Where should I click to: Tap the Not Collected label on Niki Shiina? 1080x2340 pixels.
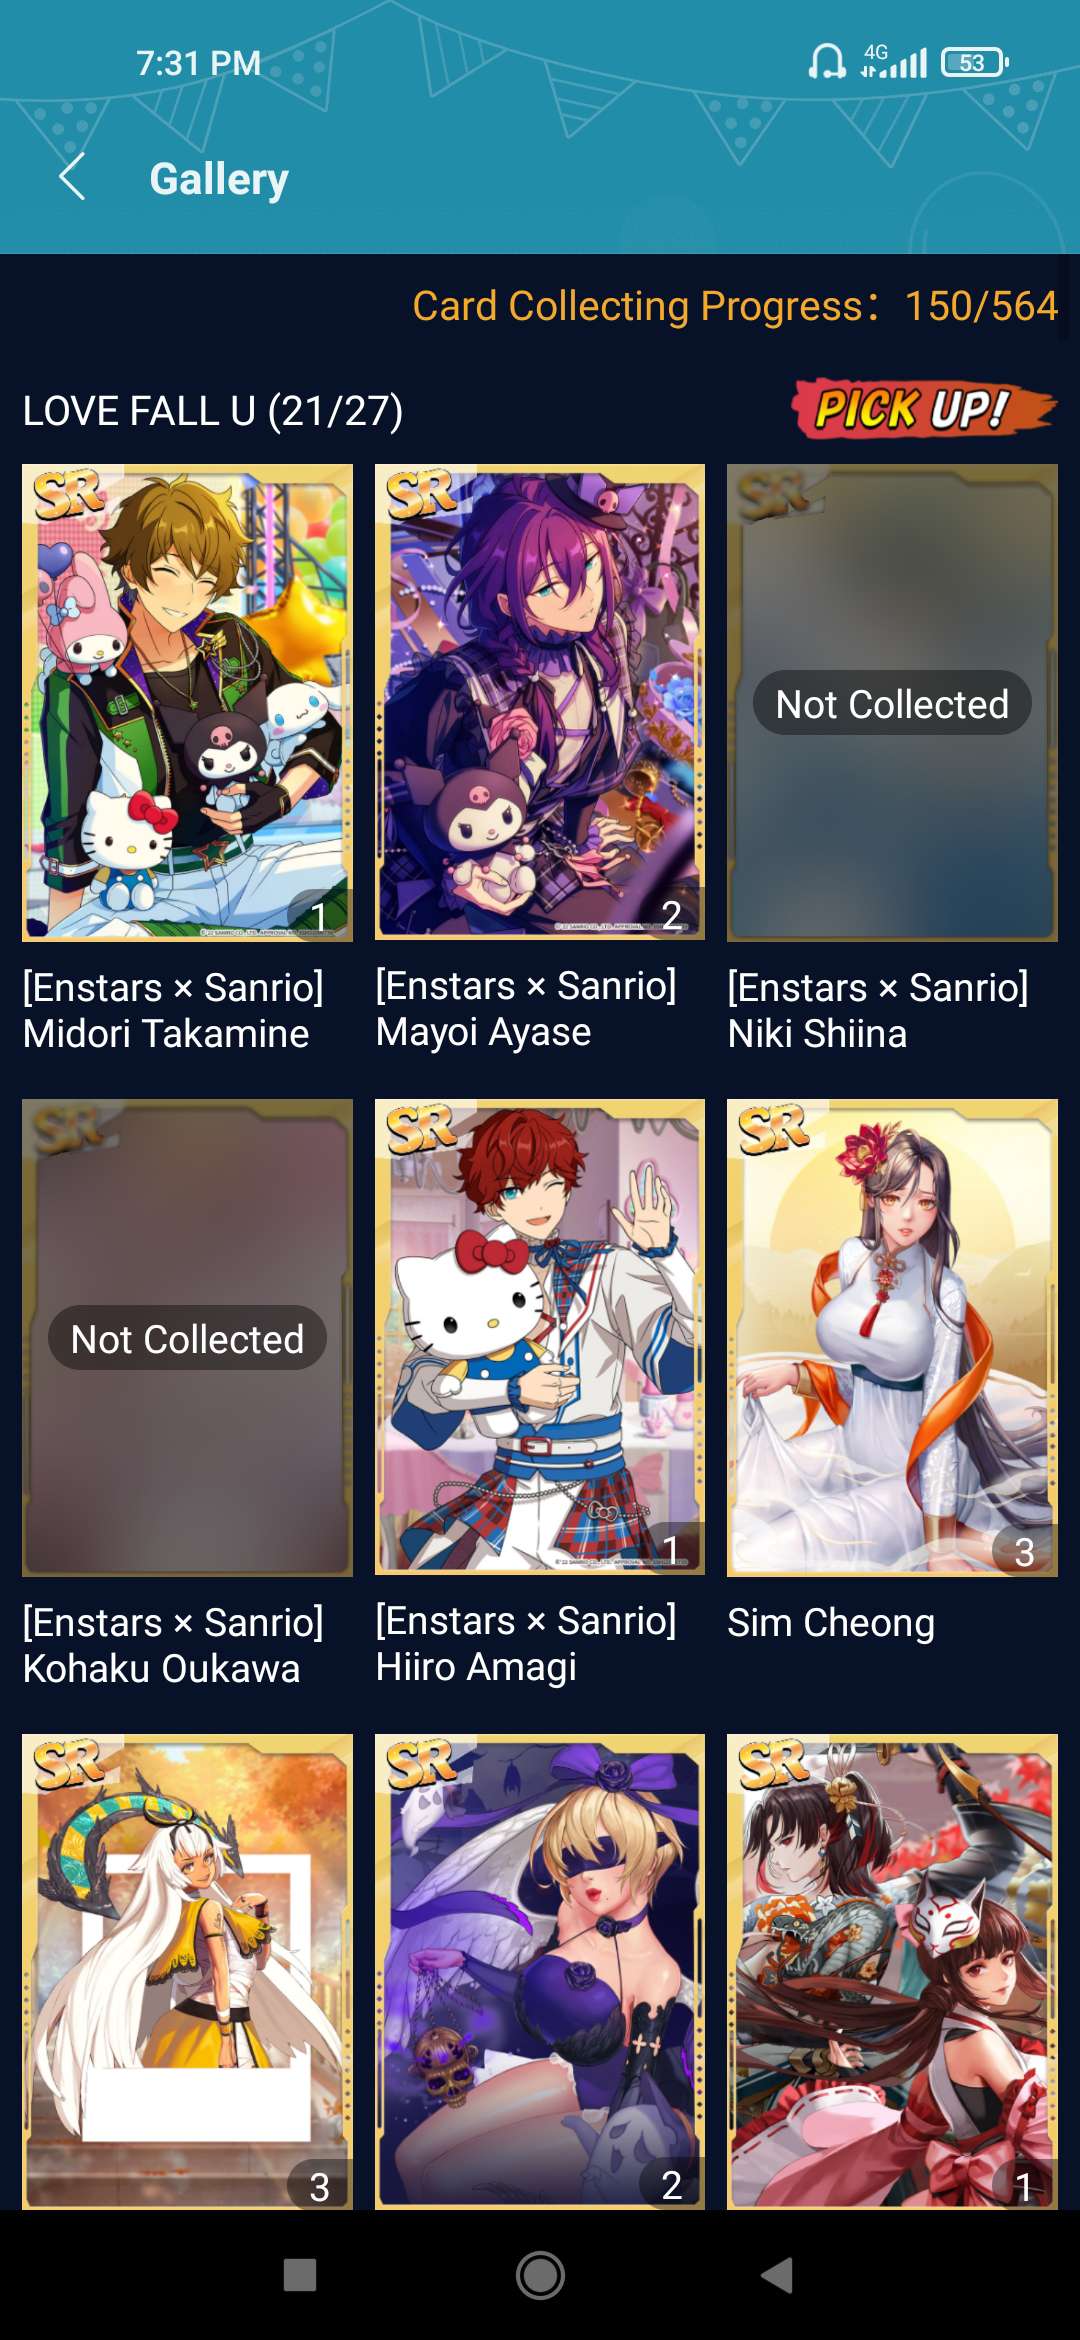(x=892, y=704)
